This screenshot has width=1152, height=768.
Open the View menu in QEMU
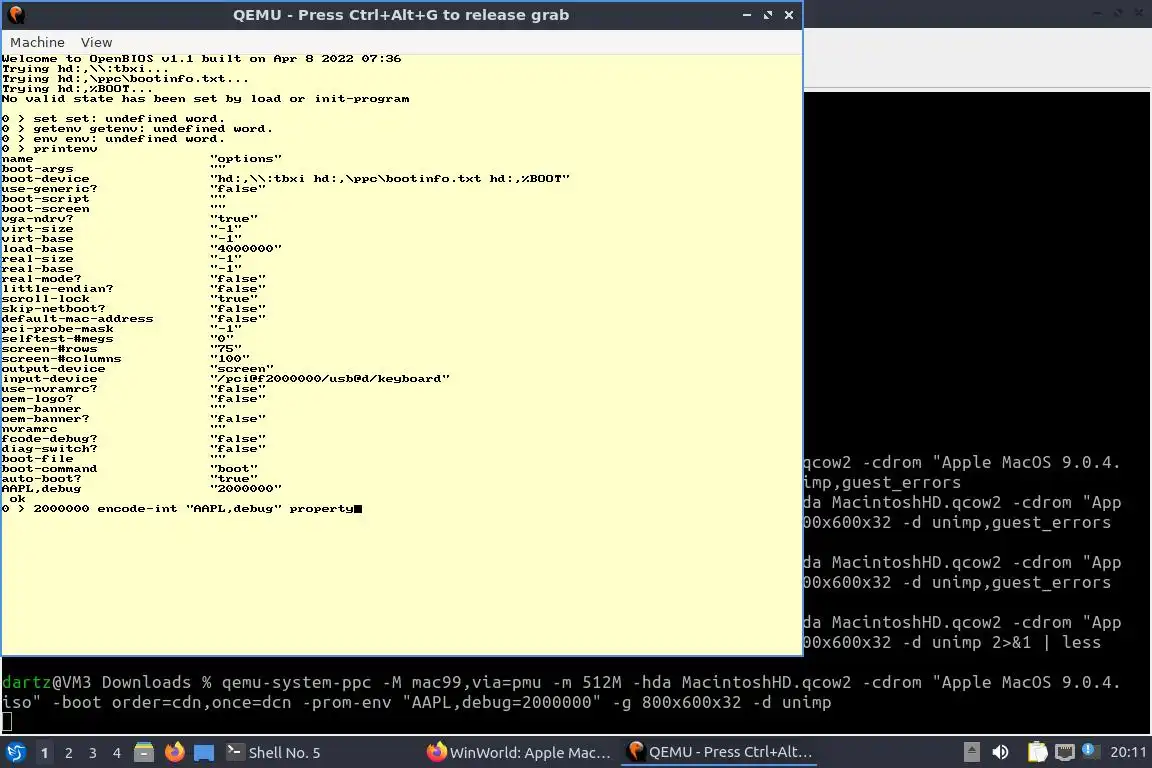point(96,43)
